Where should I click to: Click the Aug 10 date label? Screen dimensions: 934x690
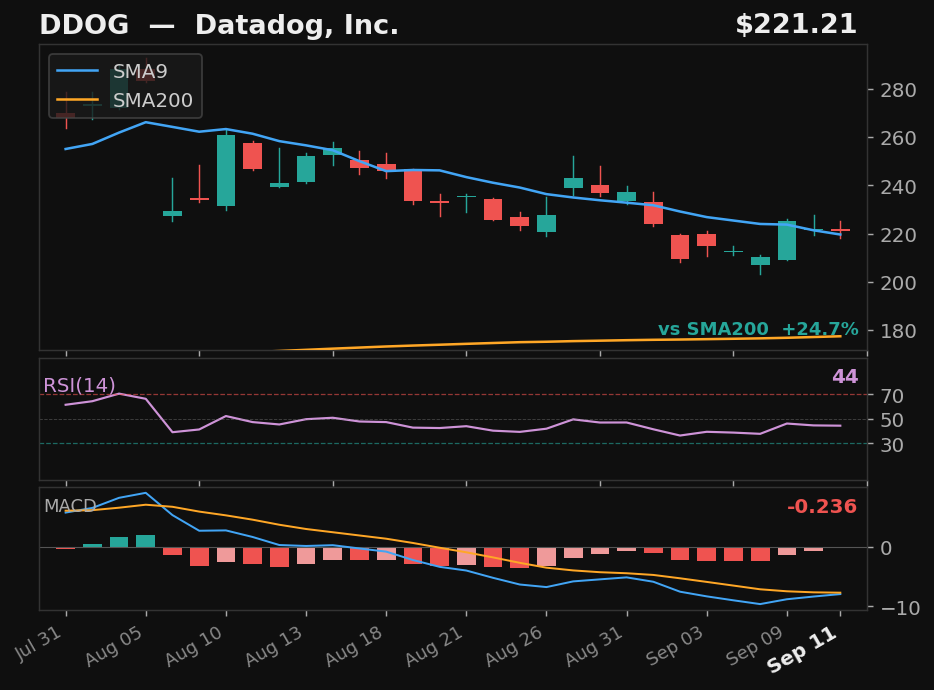point(195,646)
